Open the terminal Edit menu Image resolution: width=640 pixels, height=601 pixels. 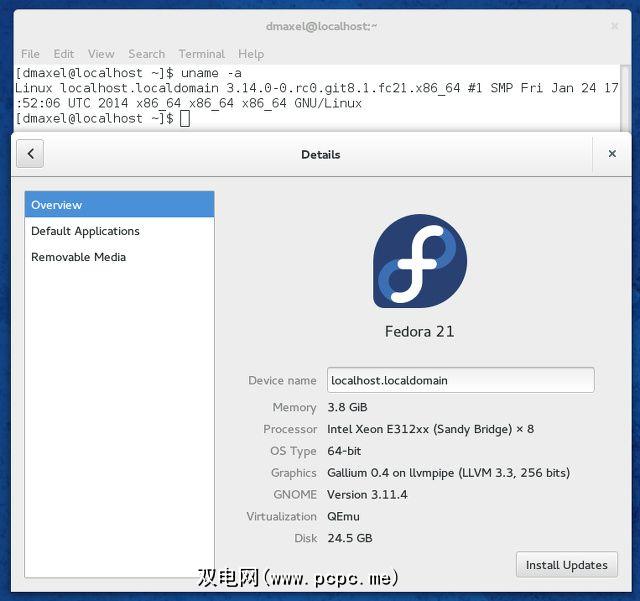pos(64,54)
